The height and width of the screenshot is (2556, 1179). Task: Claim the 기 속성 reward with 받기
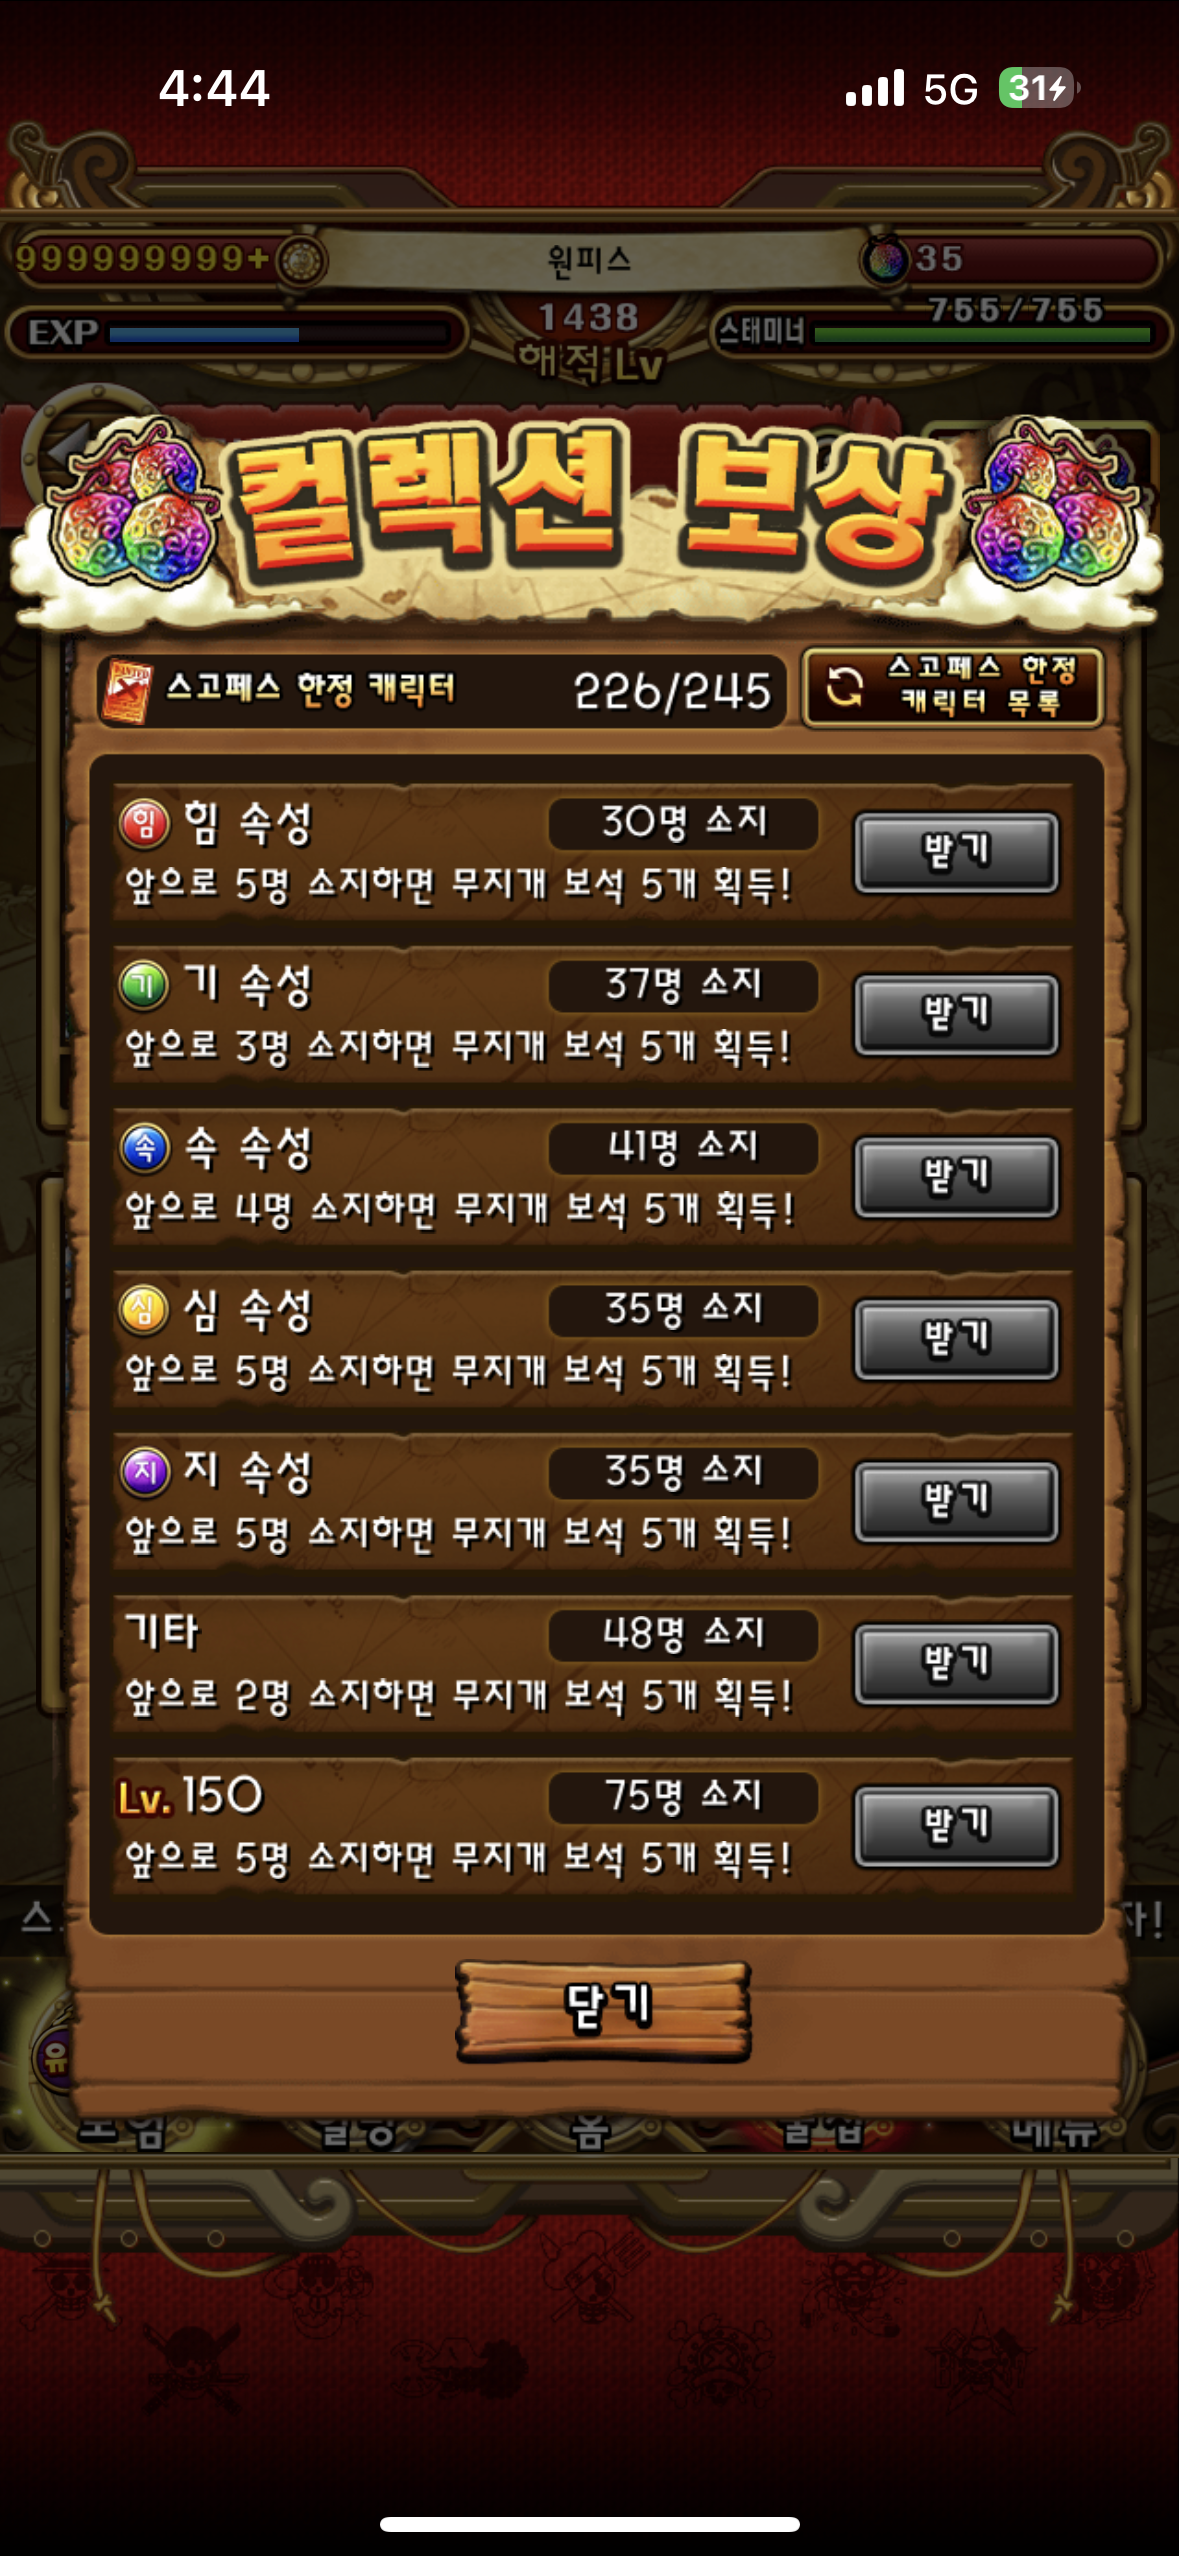956,1015
